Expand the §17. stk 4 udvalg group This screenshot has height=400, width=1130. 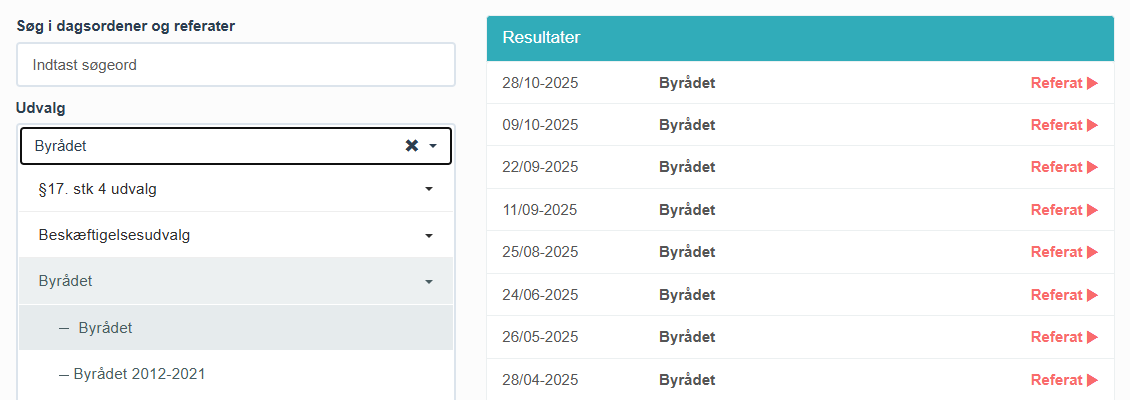click(428, 189)
